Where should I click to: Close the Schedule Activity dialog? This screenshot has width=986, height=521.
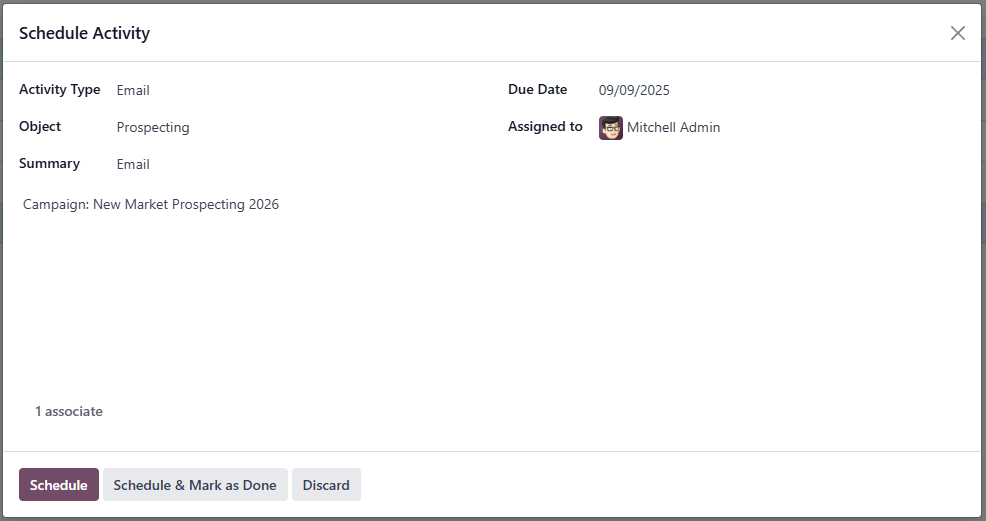click(x=957, y=33)
